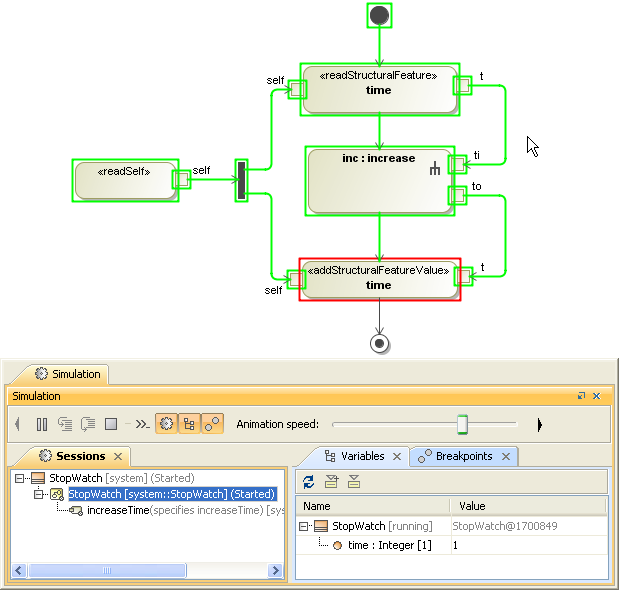Image resolution: width=621 pixels, height=592 pixels.
Task: Stop the simulation with the square button
Action: coord(112,424)
